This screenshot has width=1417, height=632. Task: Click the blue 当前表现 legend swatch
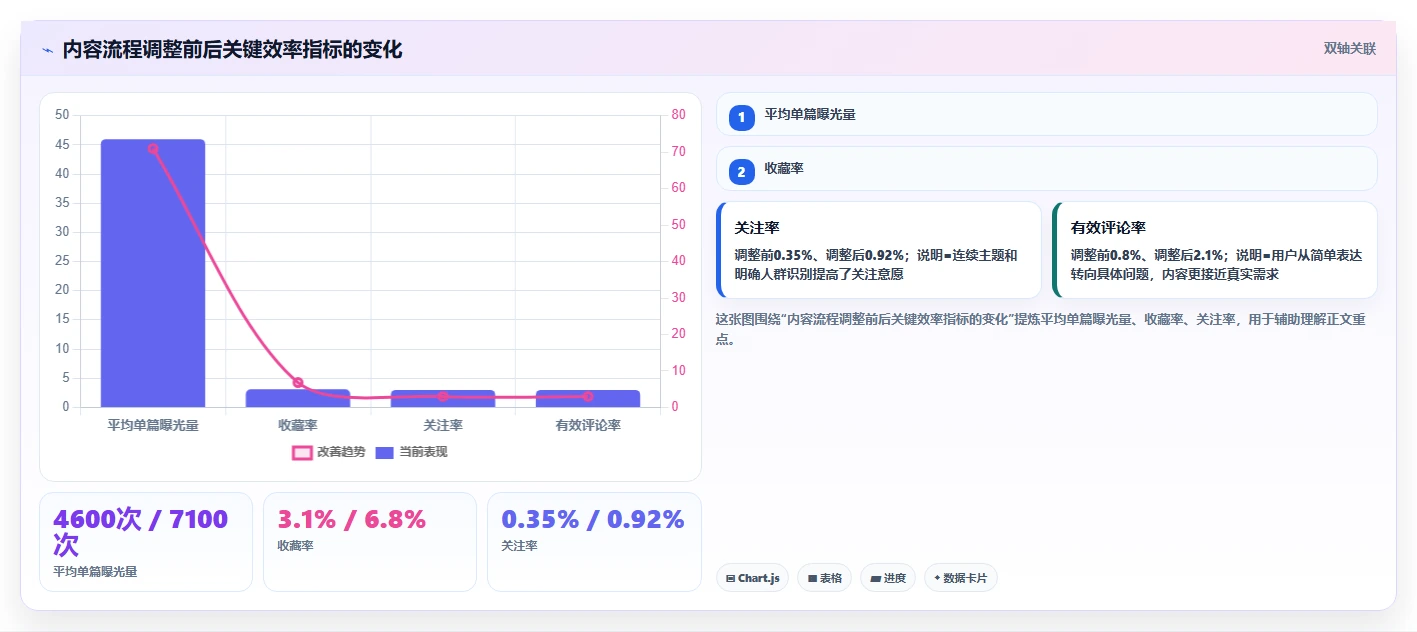point(385,453)
